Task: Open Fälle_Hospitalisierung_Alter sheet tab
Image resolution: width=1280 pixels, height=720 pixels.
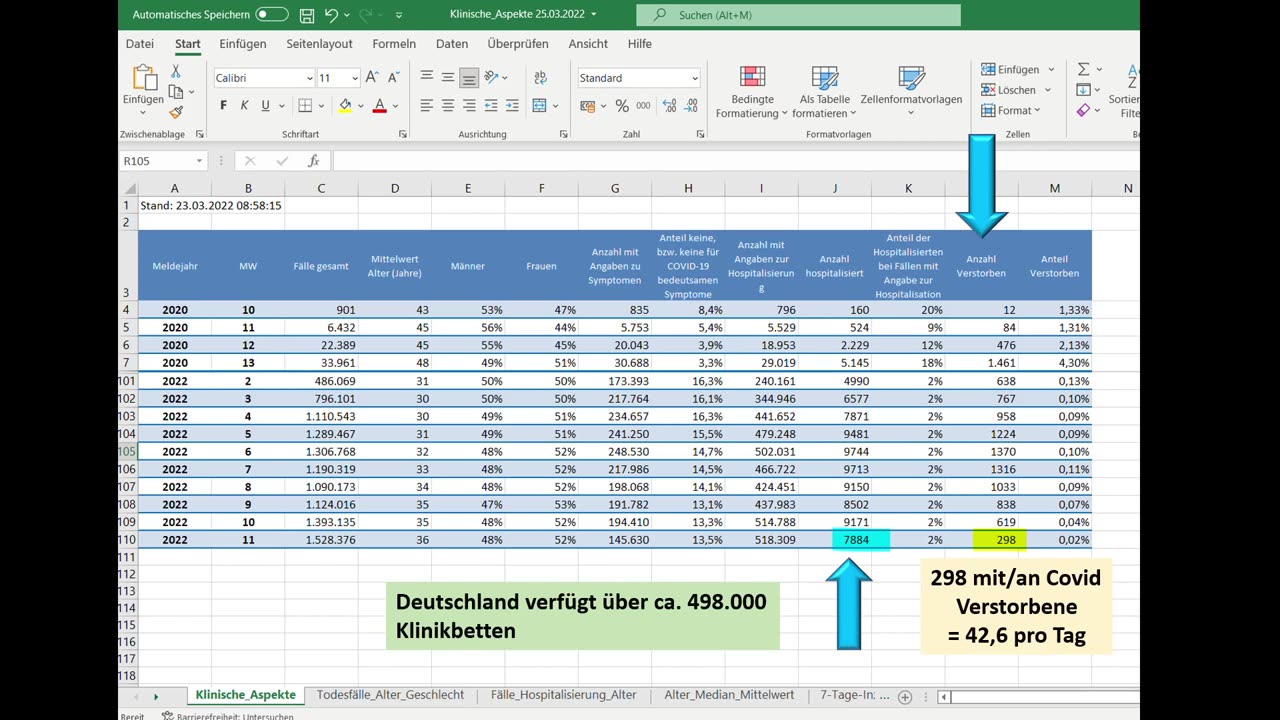Action: [563, 695]
